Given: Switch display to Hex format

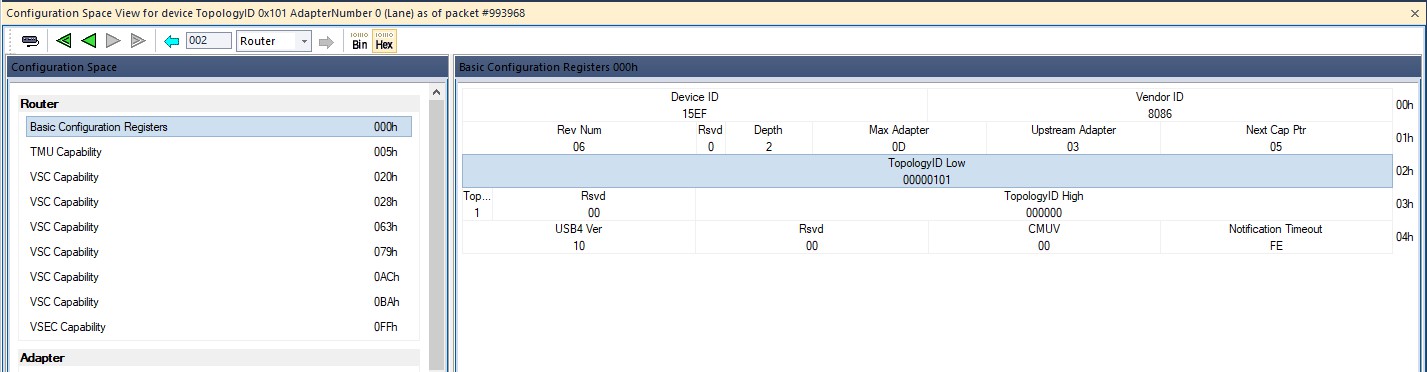Looking at the screenshot, I should 384,41.
